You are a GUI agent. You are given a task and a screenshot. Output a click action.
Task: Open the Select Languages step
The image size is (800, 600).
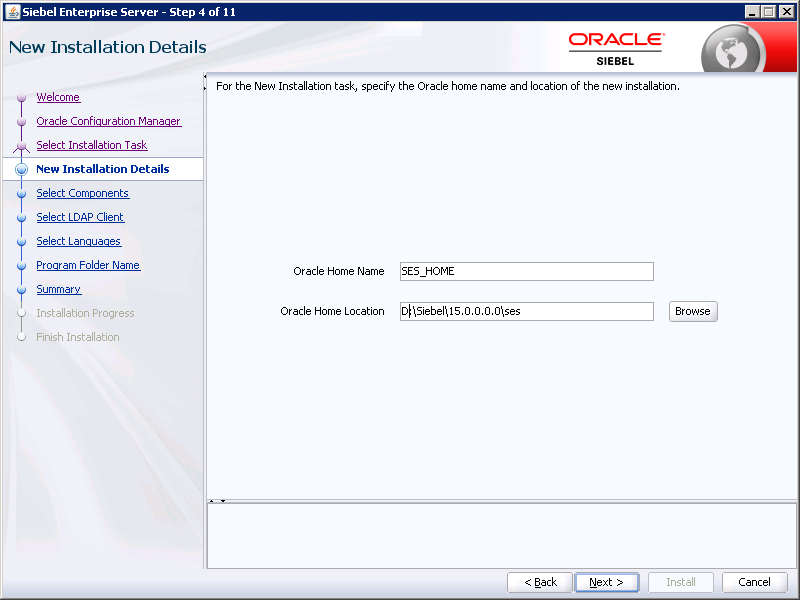[79, 241]
